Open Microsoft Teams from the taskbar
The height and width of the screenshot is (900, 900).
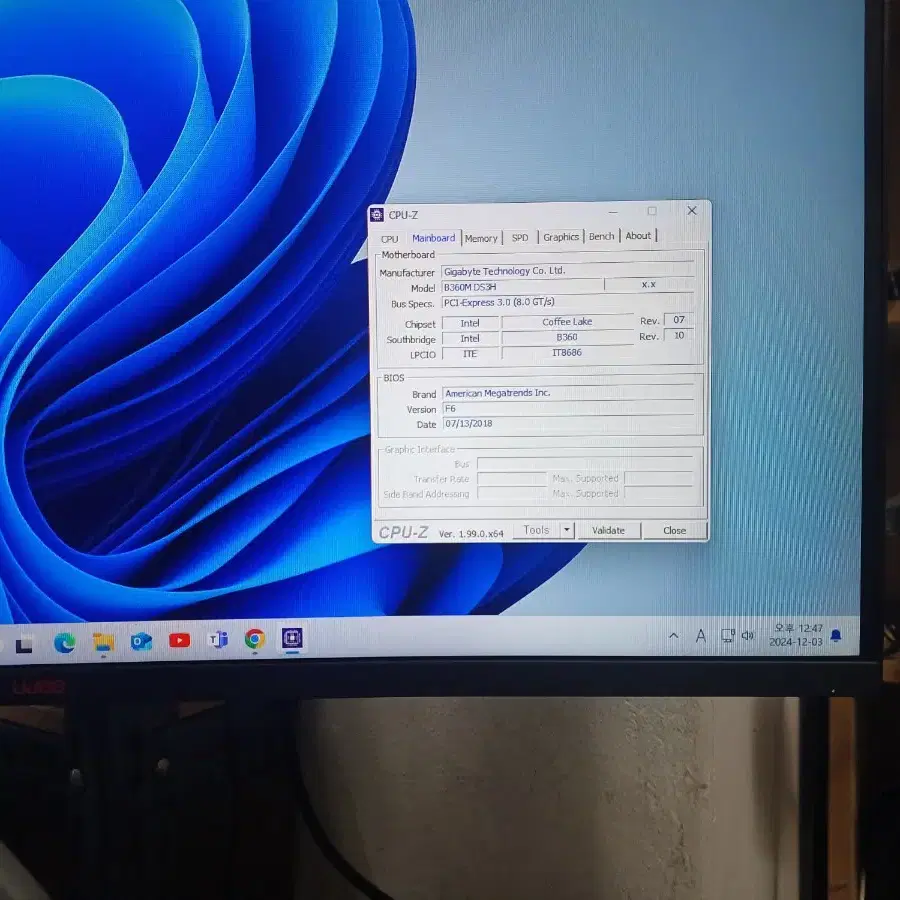pos(218,639)
